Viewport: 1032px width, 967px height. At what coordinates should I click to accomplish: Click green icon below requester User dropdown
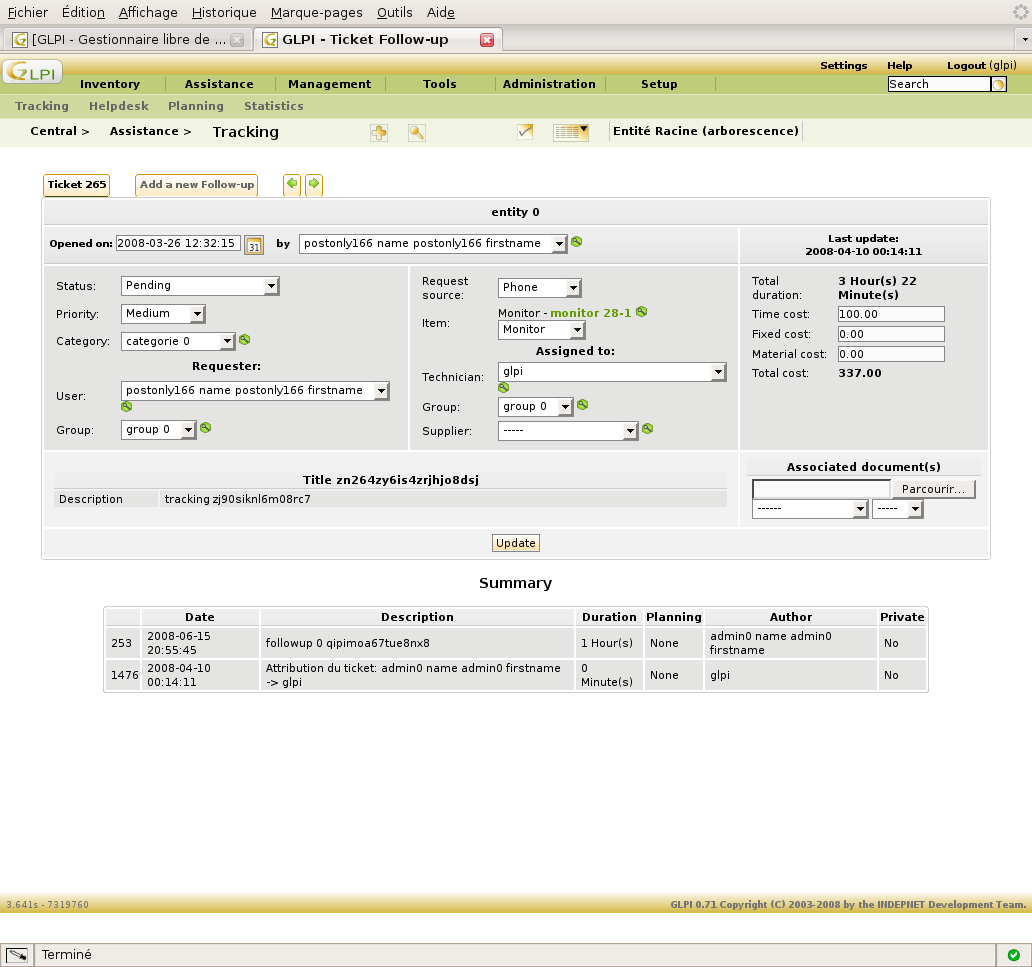126,407
